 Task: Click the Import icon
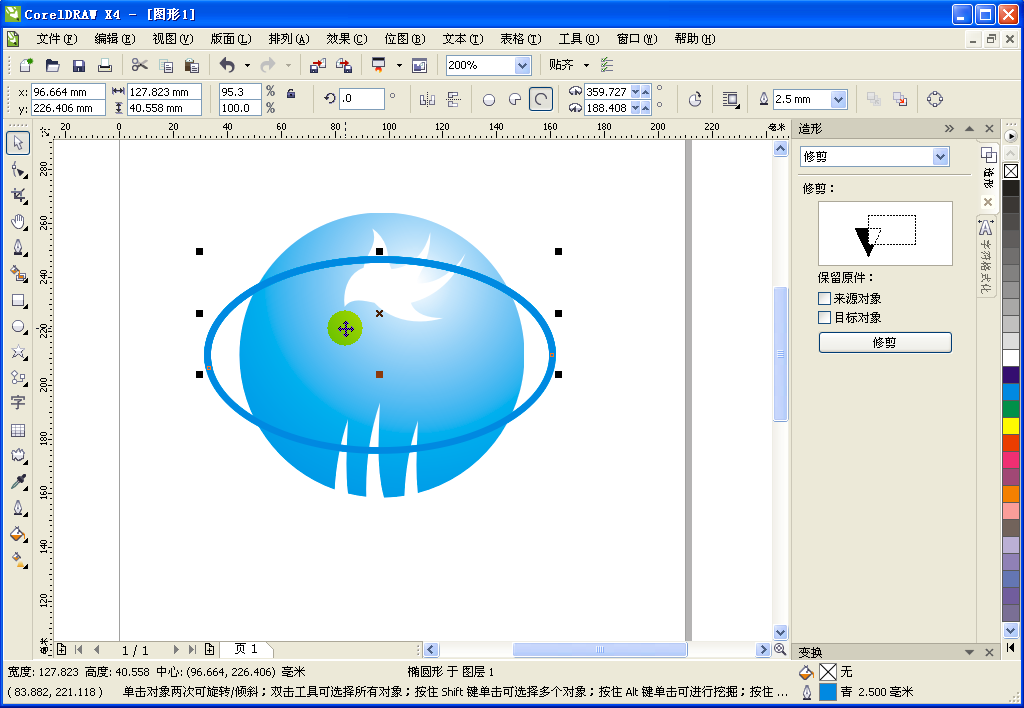coord(318,65)
